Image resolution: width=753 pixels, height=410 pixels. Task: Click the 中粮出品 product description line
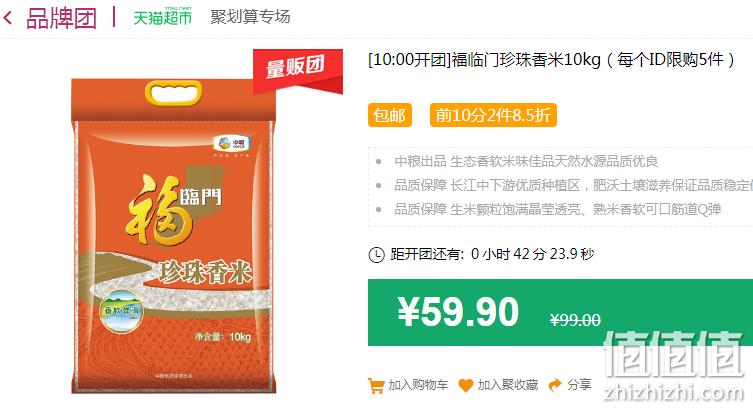pos(526,161)
